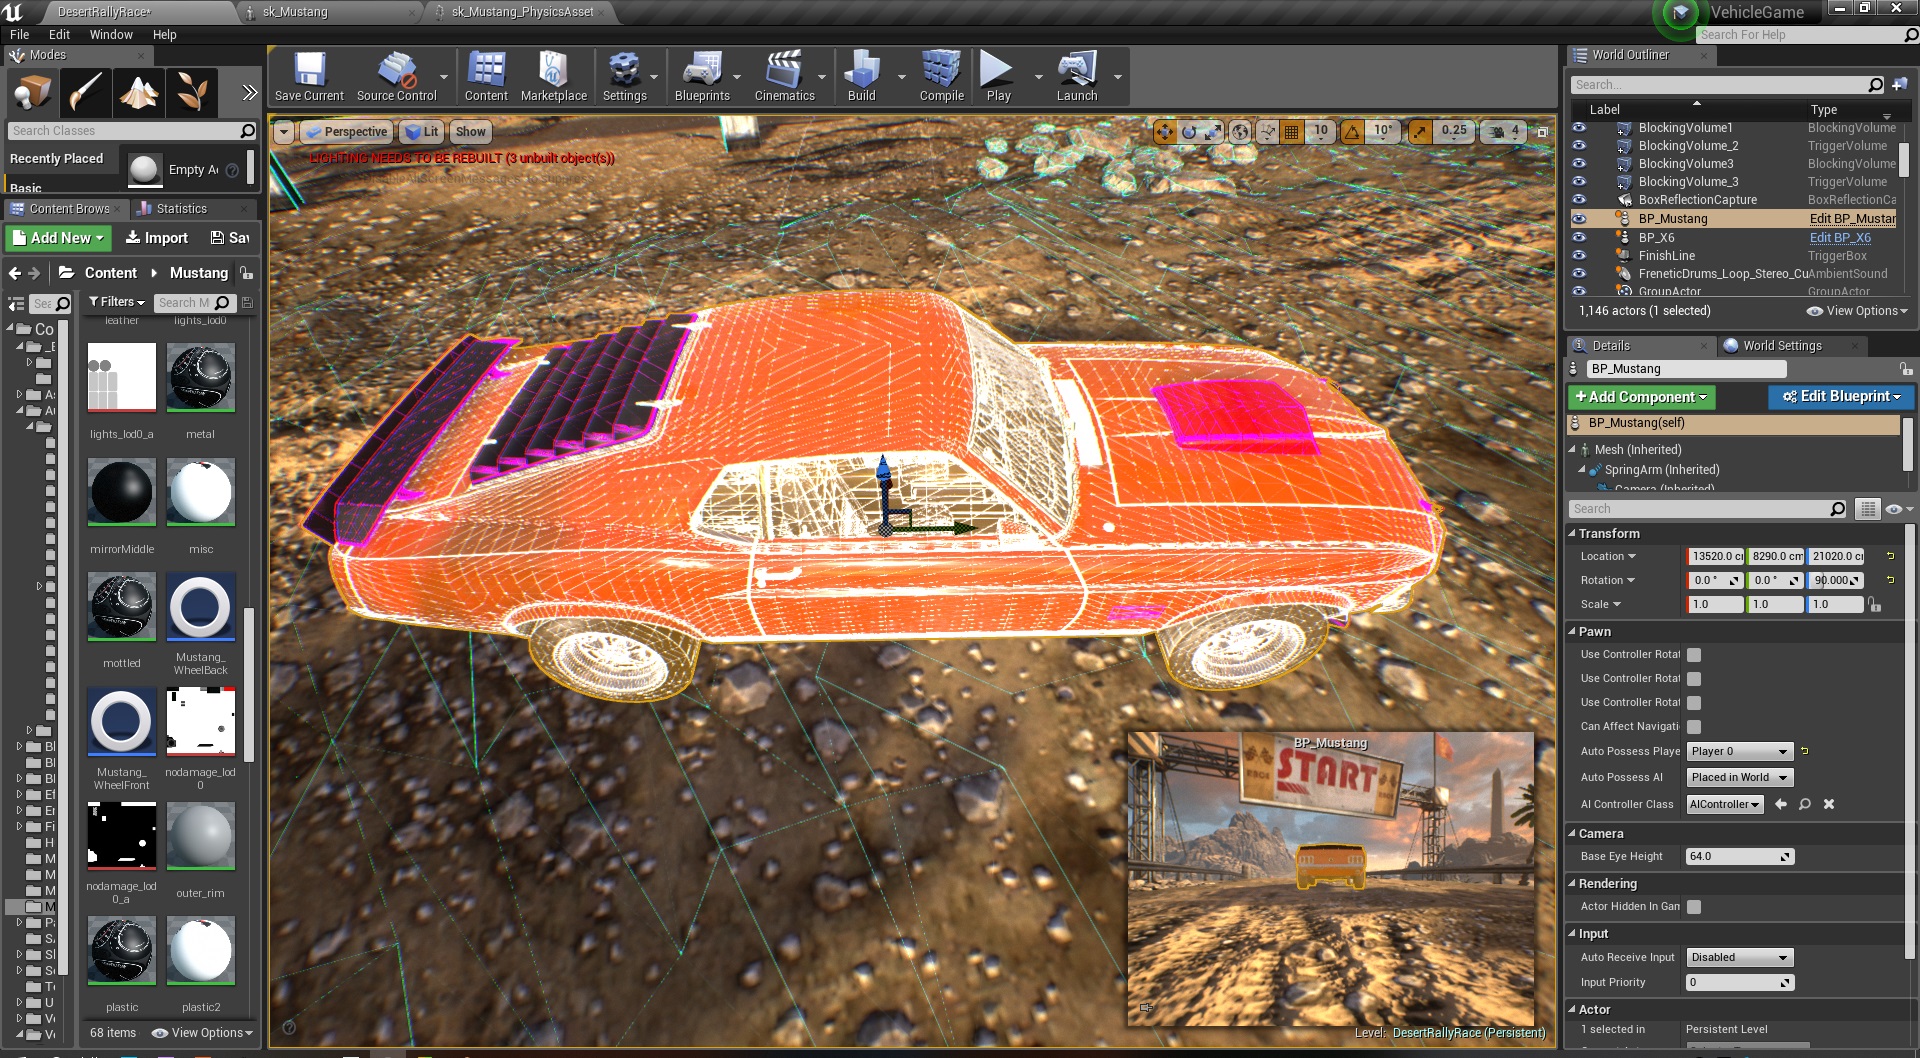Click the Compile toolbar icon
Image resolution: width=1920 pixels, height=1058 pixels.
pos(941,77)
